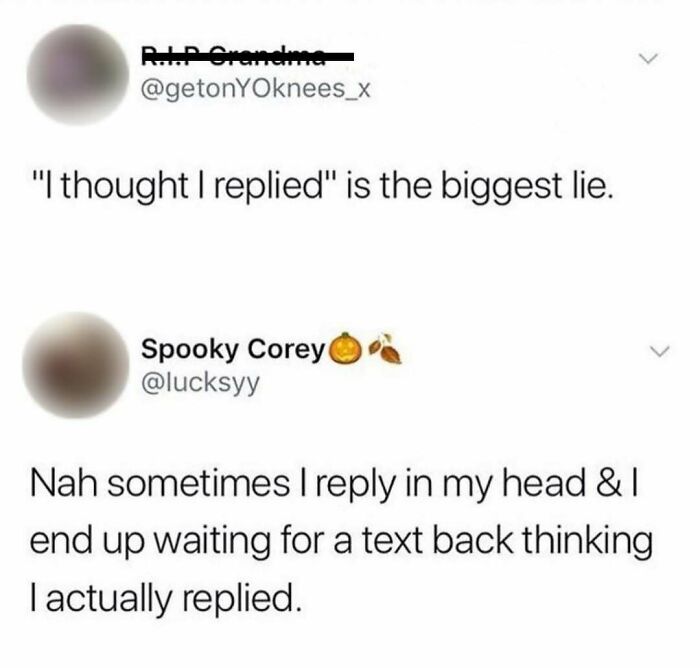Open the @lucksyy handle link
700x668 pixels.
point(200,382)
